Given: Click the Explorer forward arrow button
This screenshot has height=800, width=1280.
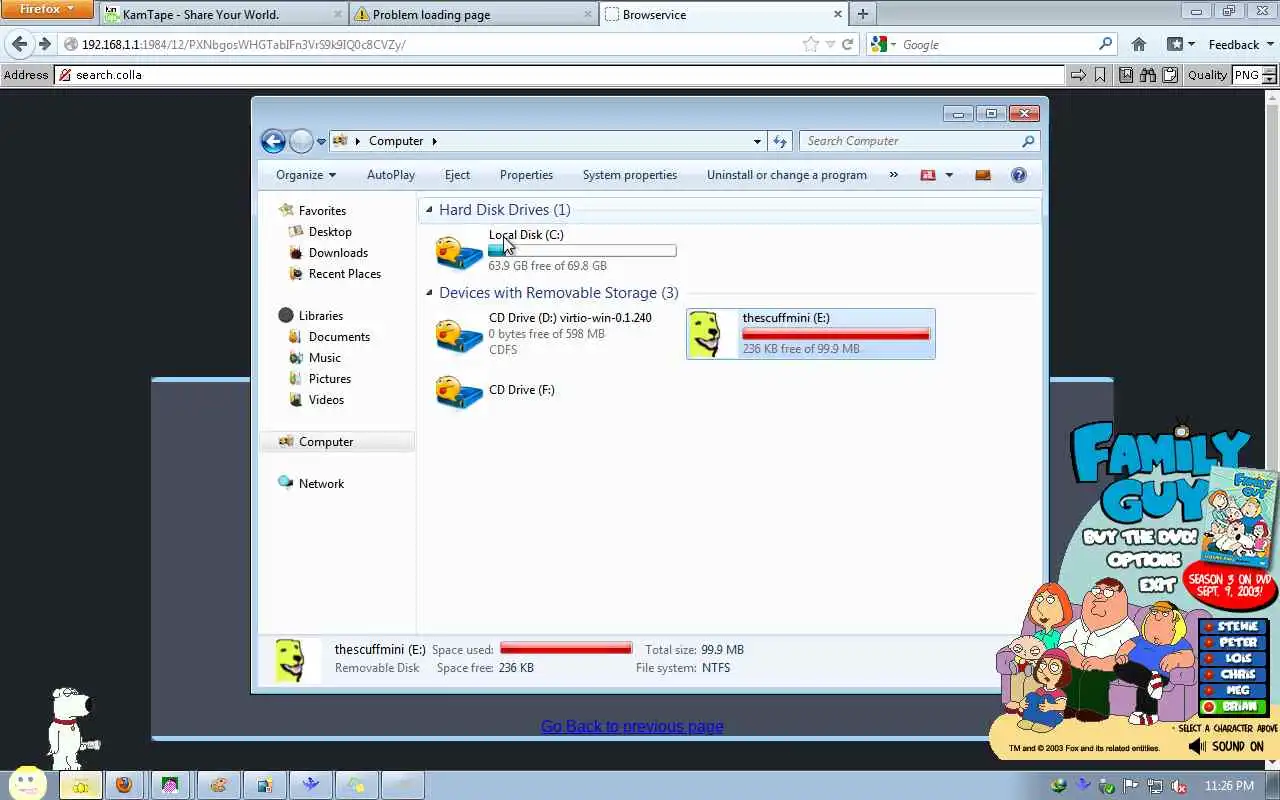Looking at the screenshot, I should [301, 141].
